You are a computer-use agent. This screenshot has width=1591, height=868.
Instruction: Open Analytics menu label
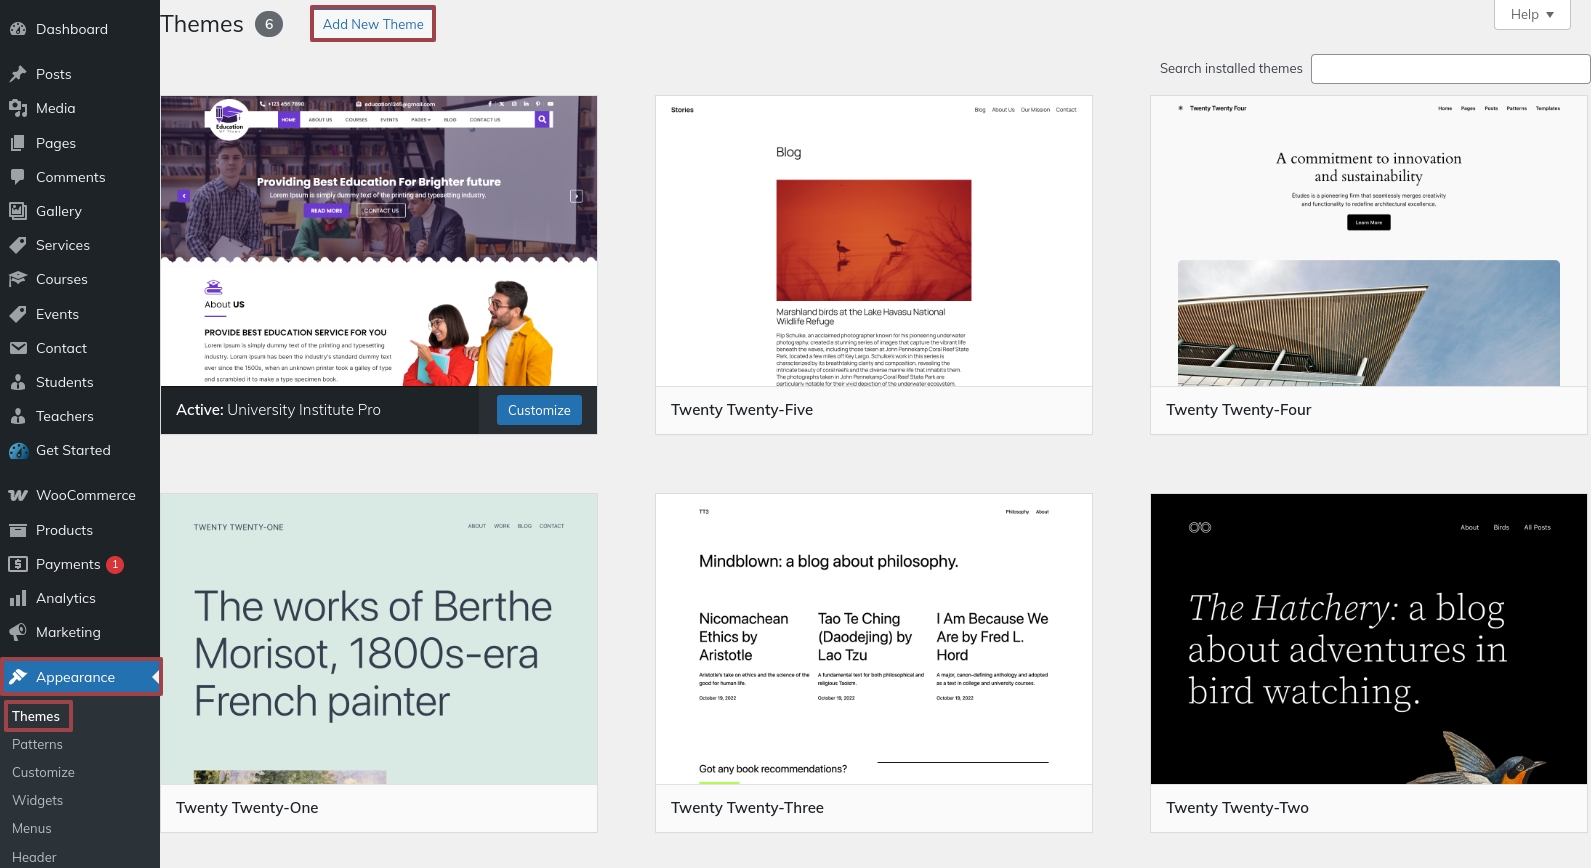click(66, 598)
